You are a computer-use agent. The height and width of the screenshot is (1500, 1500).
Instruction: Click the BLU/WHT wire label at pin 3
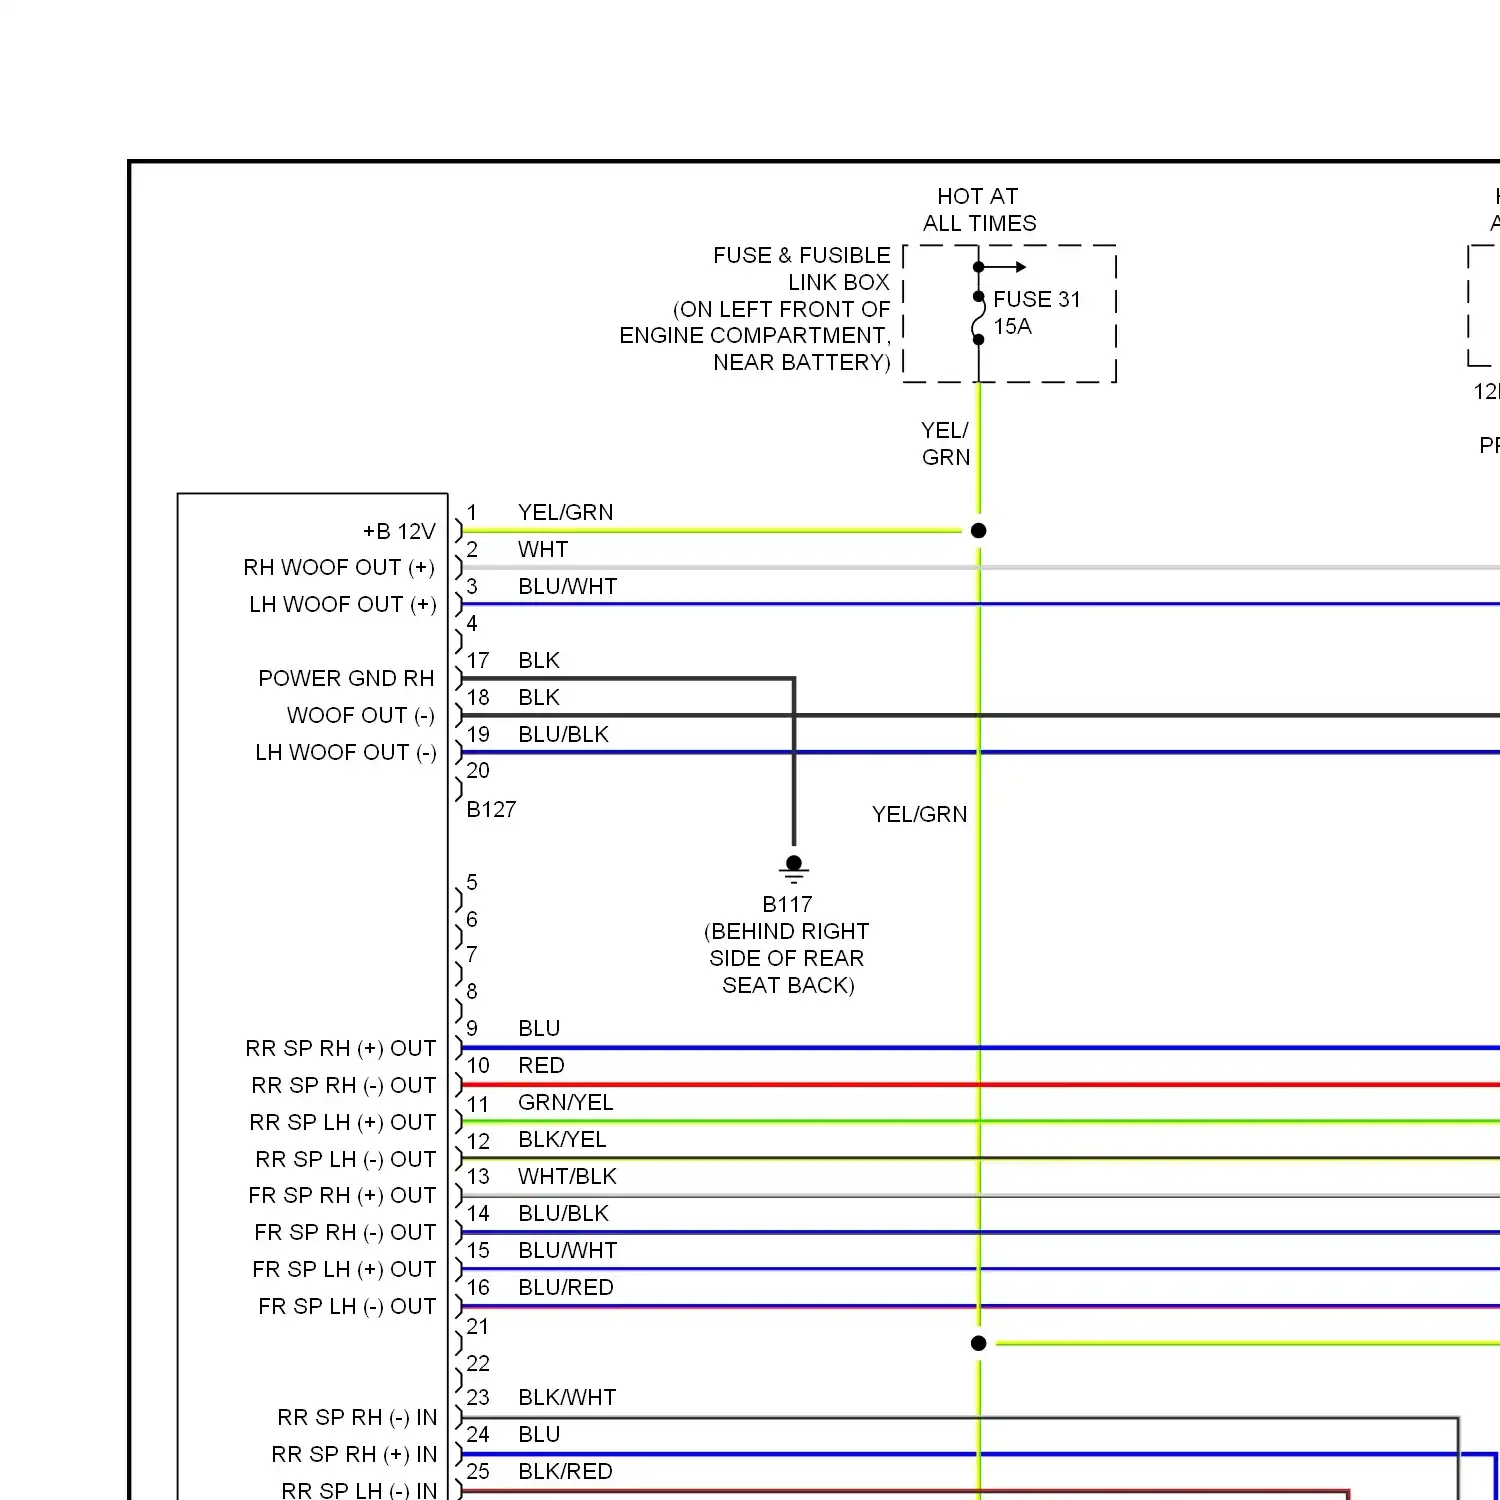click(x=568, y=587)
